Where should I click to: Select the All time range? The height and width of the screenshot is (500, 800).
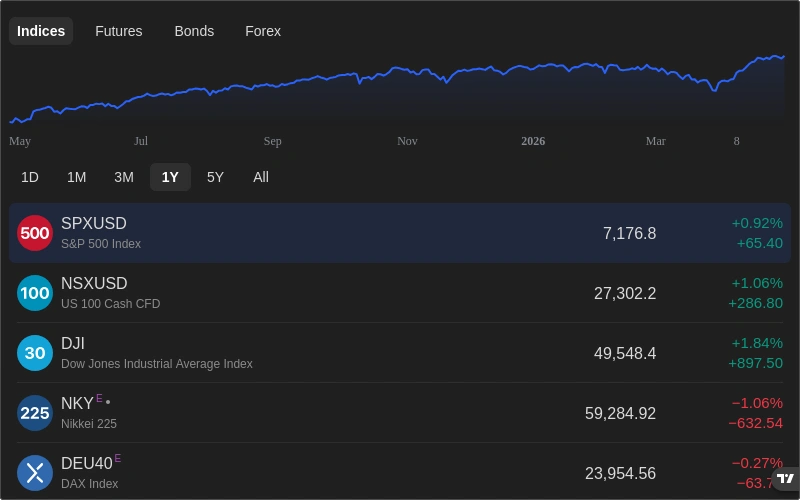coord(261,177)
